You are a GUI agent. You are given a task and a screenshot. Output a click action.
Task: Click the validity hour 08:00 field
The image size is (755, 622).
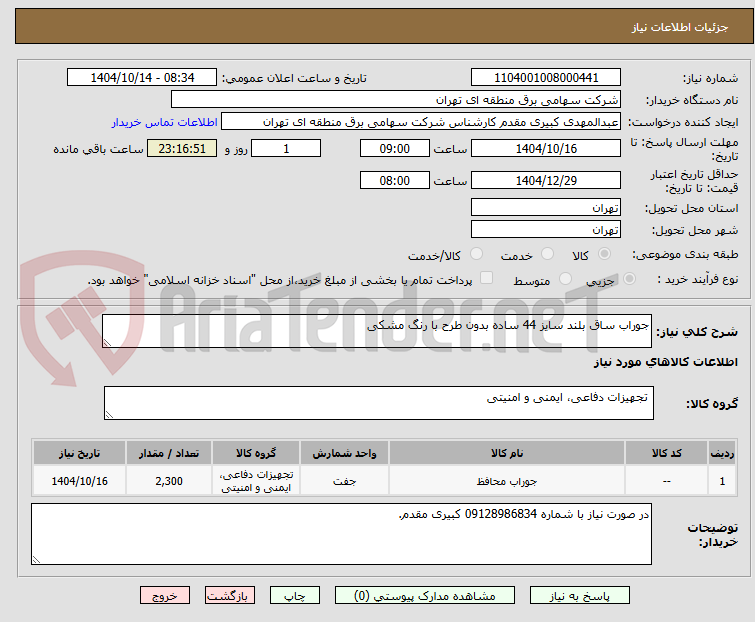[395, 180]
